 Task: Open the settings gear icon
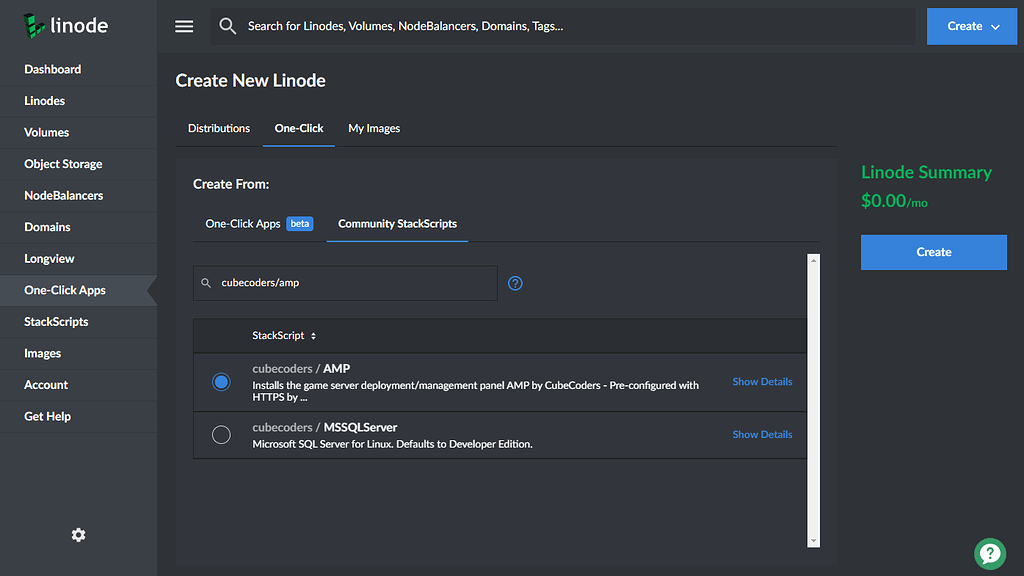coord(78,535)
